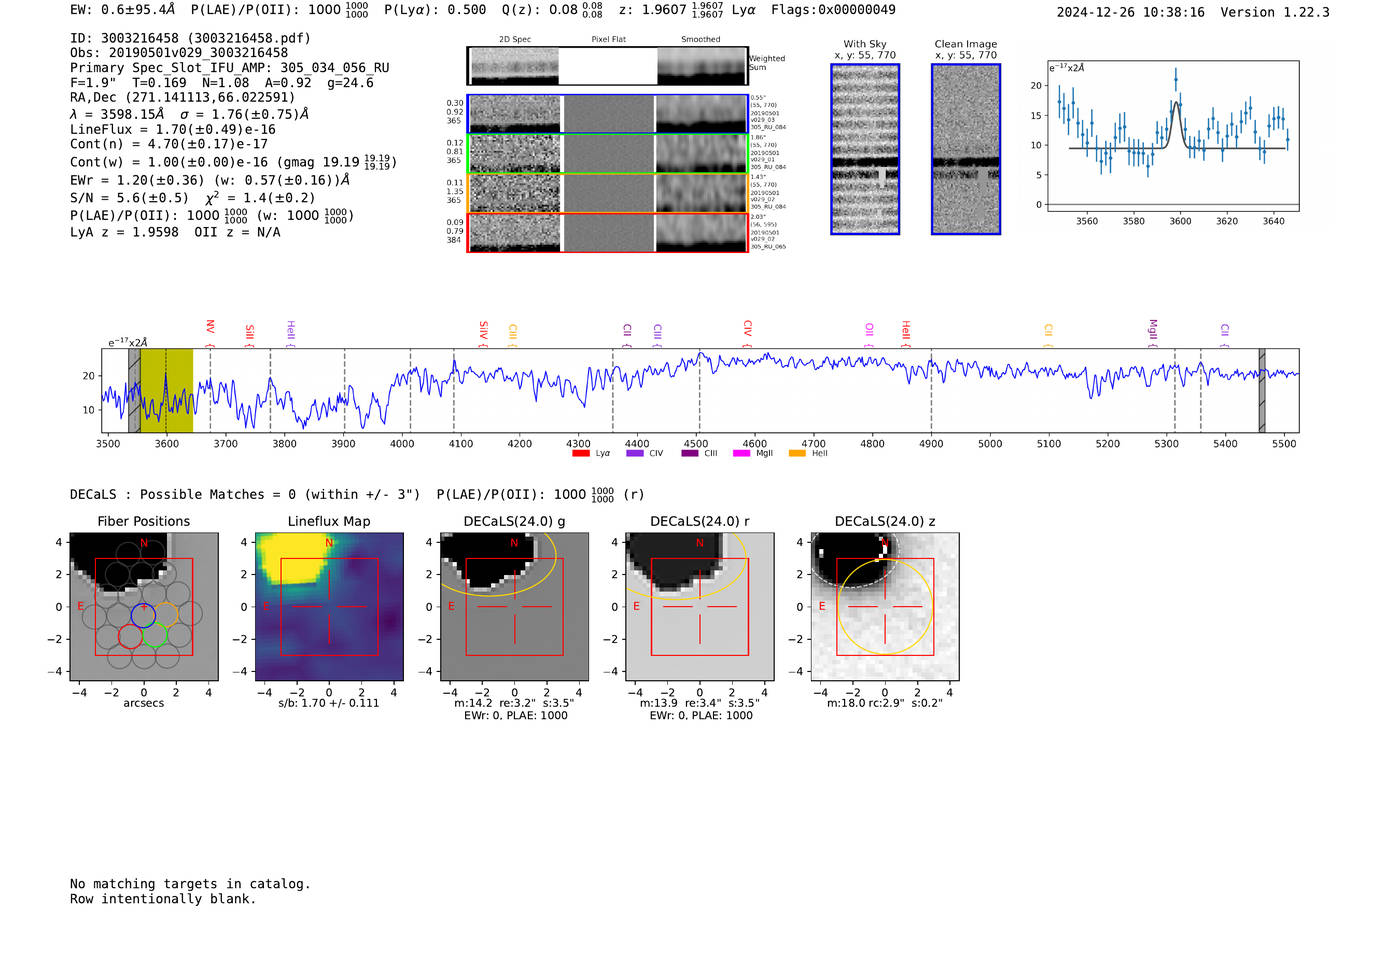Click the blue-bordered 2D Spec fiber cutout
1400x953 pixels.
514,114
